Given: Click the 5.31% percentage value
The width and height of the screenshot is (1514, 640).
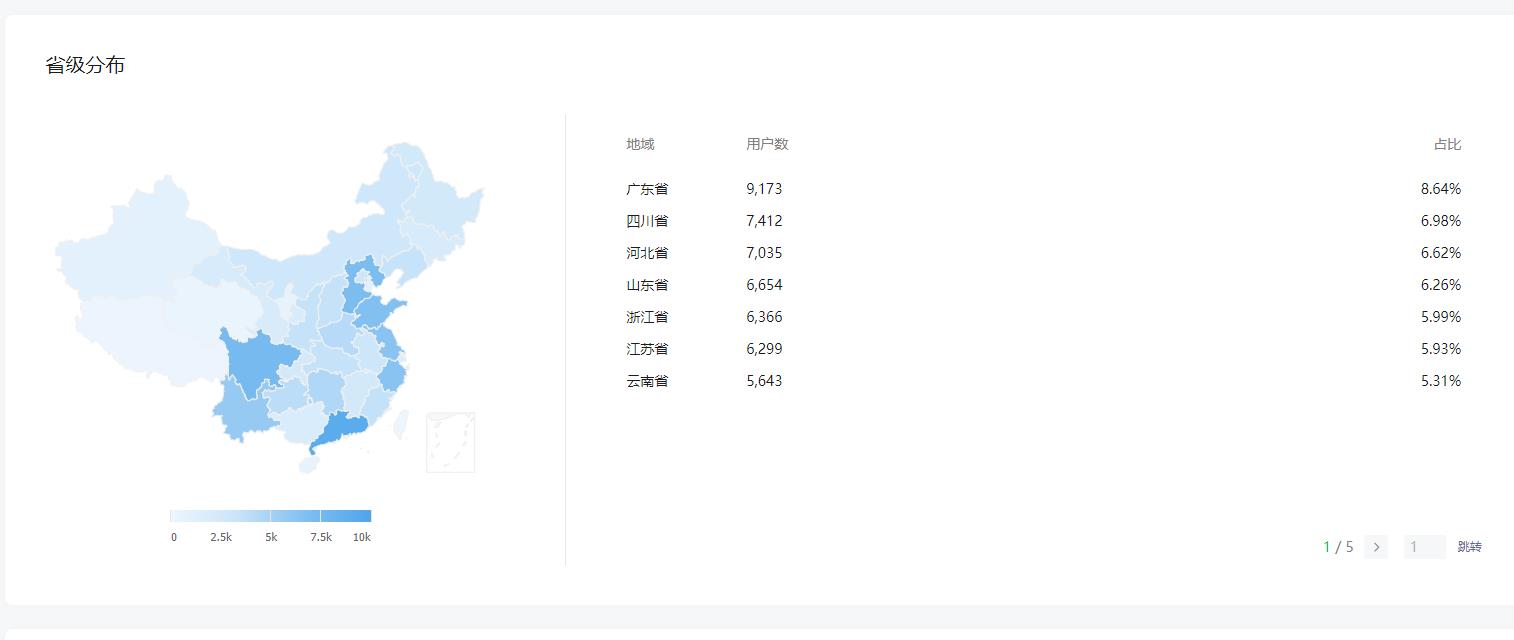Looking at the screenshot, I should click(1441, 381).
